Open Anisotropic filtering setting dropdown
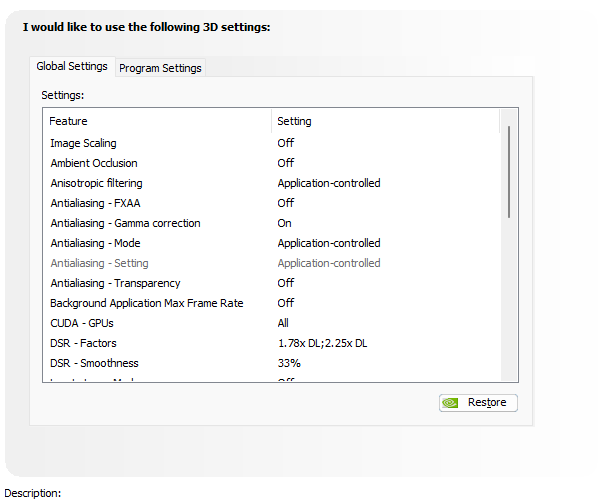612x502 pixels. (x=329, y=183)
